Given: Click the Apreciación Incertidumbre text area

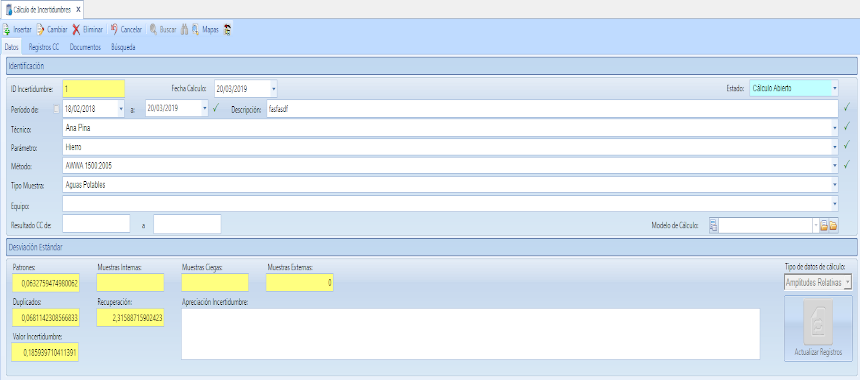Looking at the screenshot, I should pyautogui.click(x=471, y=334).
